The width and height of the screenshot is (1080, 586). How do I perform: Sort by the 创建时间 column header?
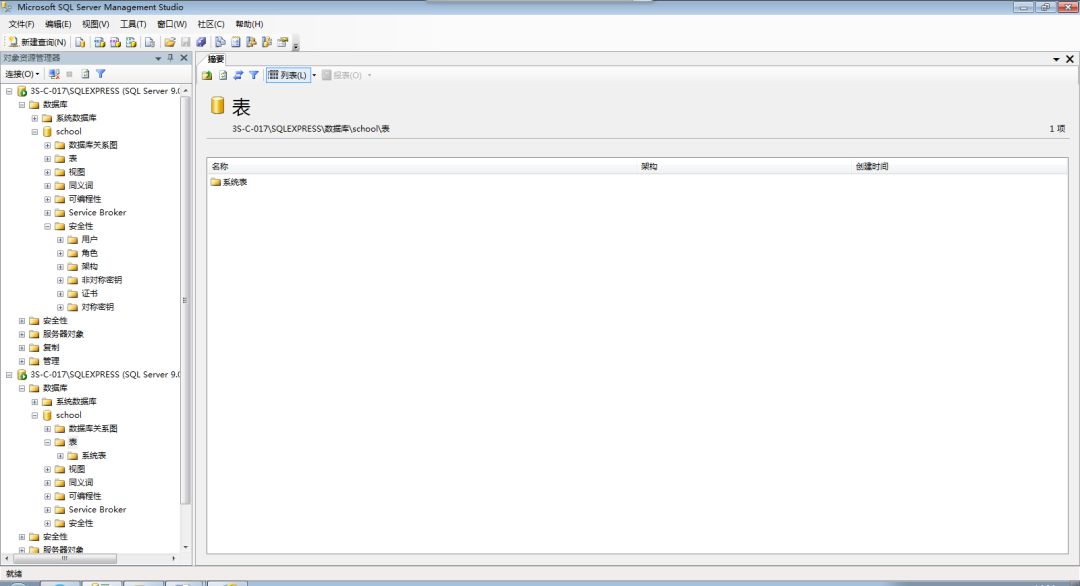click(x=959, y=166)
